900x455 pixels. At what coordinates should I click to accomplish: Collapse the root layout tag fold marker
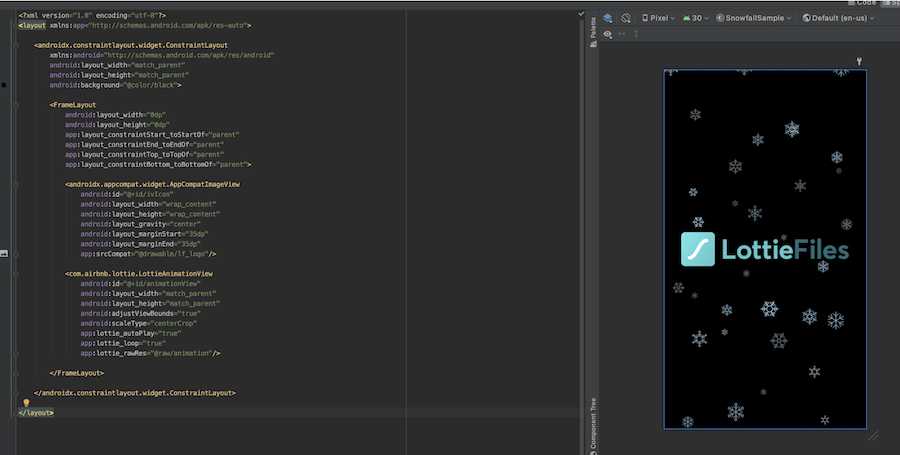(16, 26)
